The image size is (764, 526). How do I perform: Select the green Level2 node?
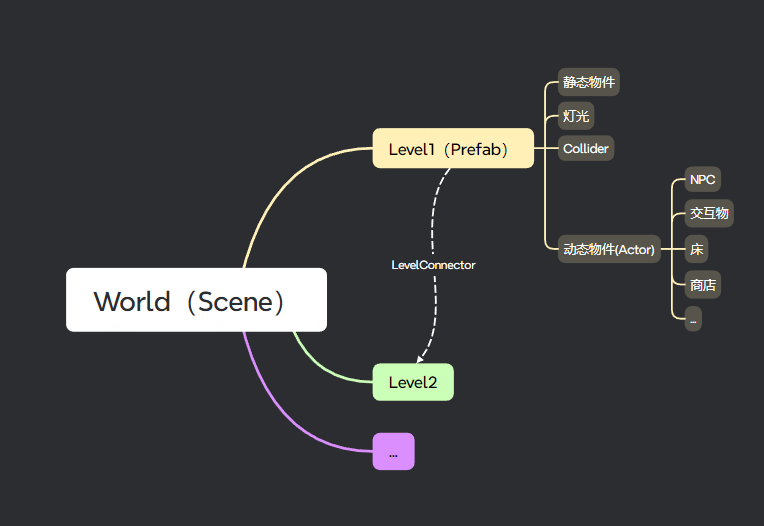tap(413, 382)
